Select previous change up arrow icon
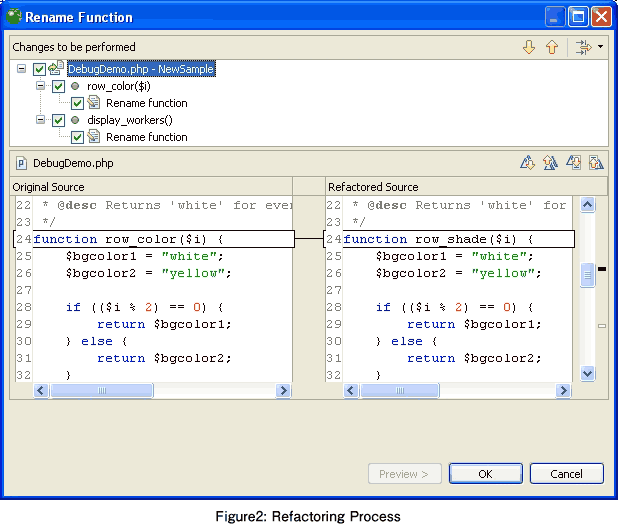The height and width of the screenshot is (528, 618). pos(552,47)
